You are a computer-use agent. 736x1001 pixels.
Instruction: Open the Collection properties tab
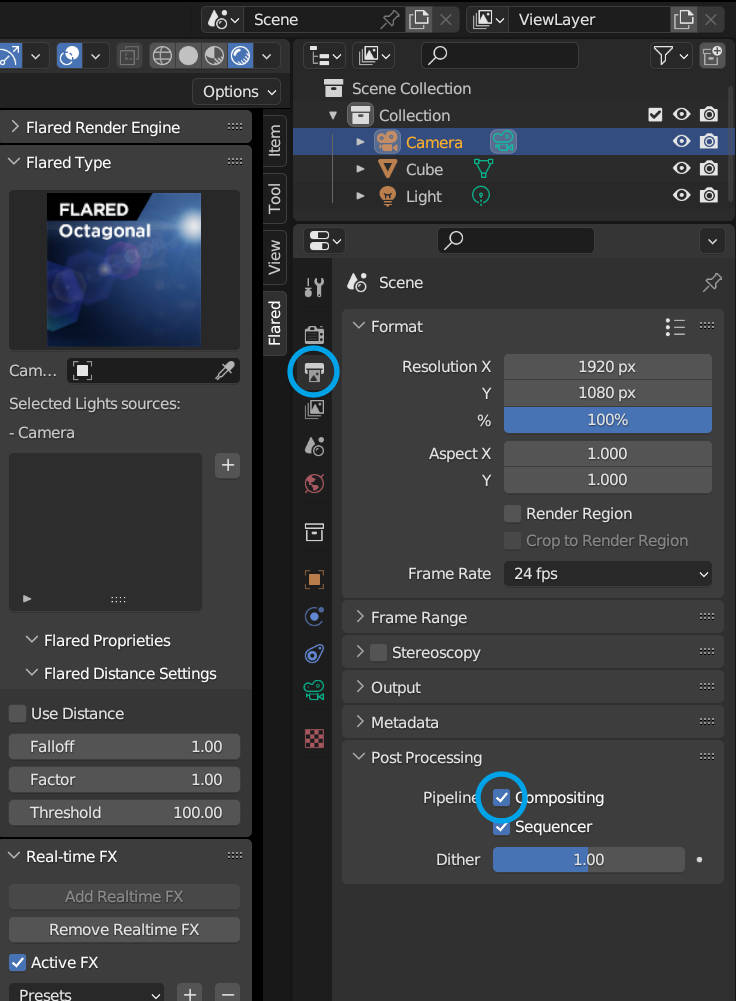(x=314, y=532)
